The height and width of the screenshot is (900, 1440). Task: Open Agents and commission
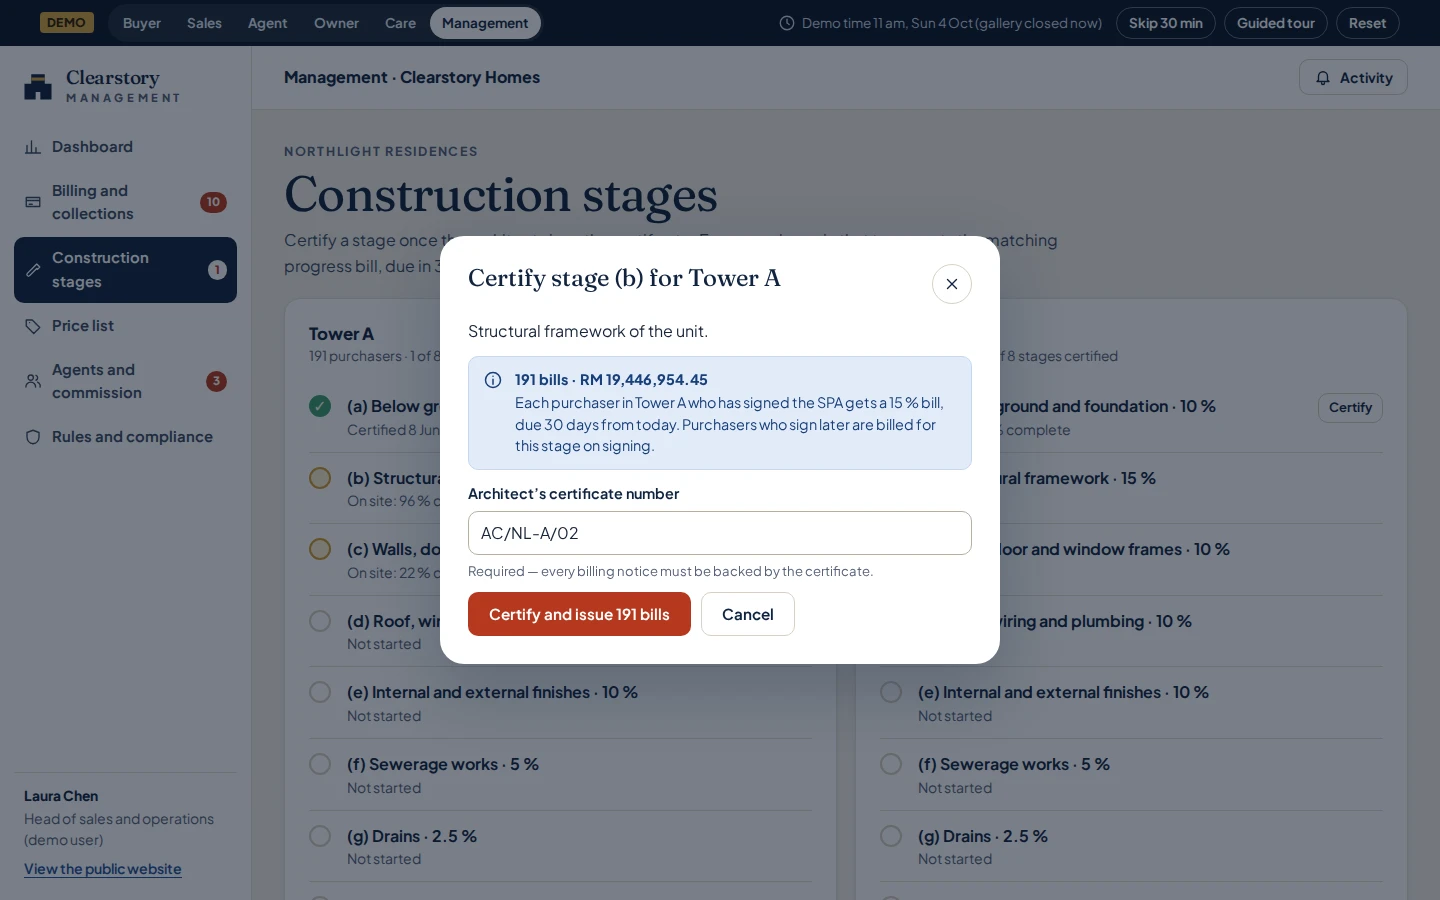coord(125,381)
